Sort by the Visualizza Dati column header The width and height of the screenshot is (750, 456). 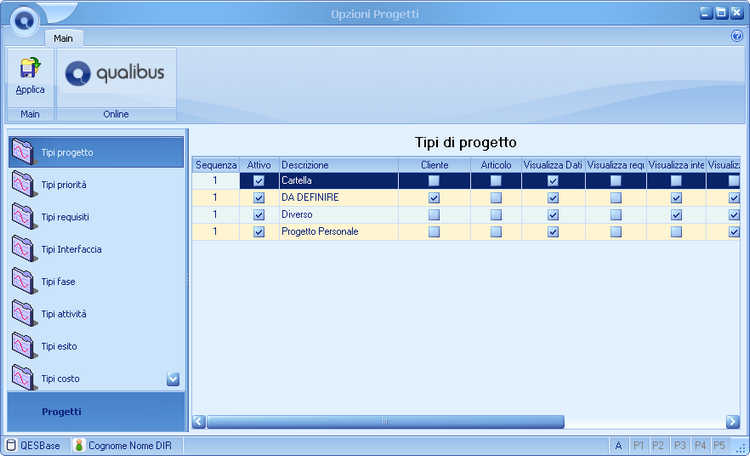553,165
